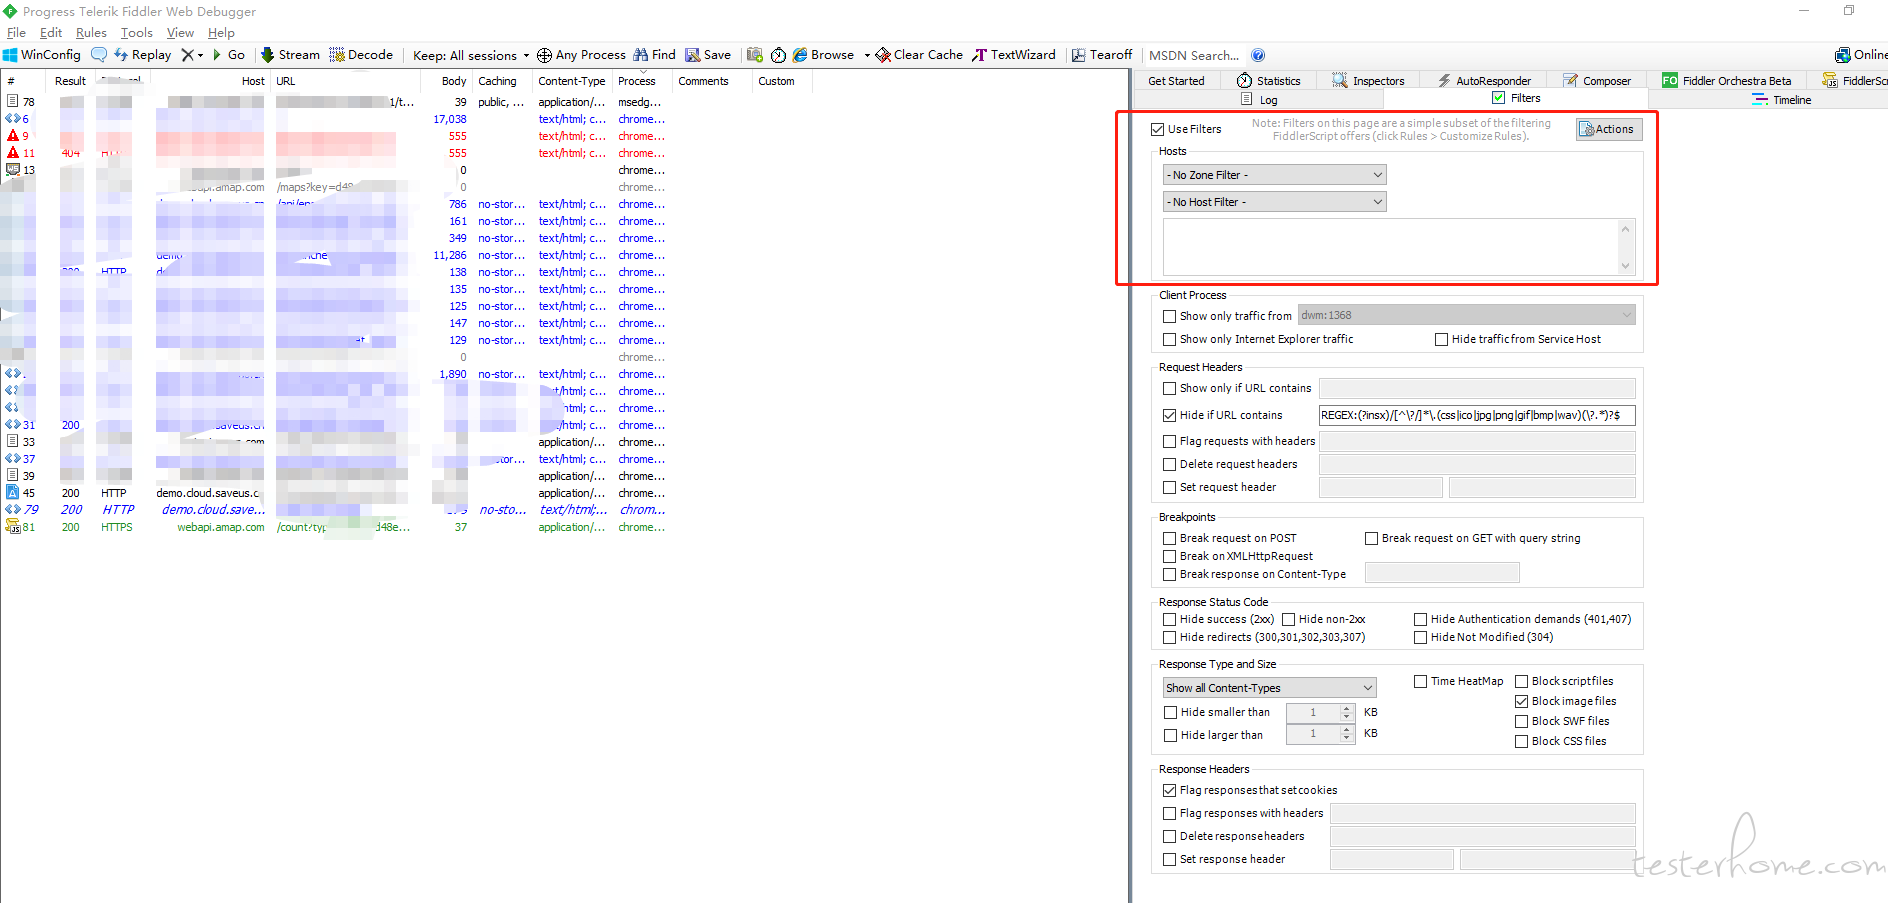Uncheck Flag responses that set cookies

point(1169,790)
